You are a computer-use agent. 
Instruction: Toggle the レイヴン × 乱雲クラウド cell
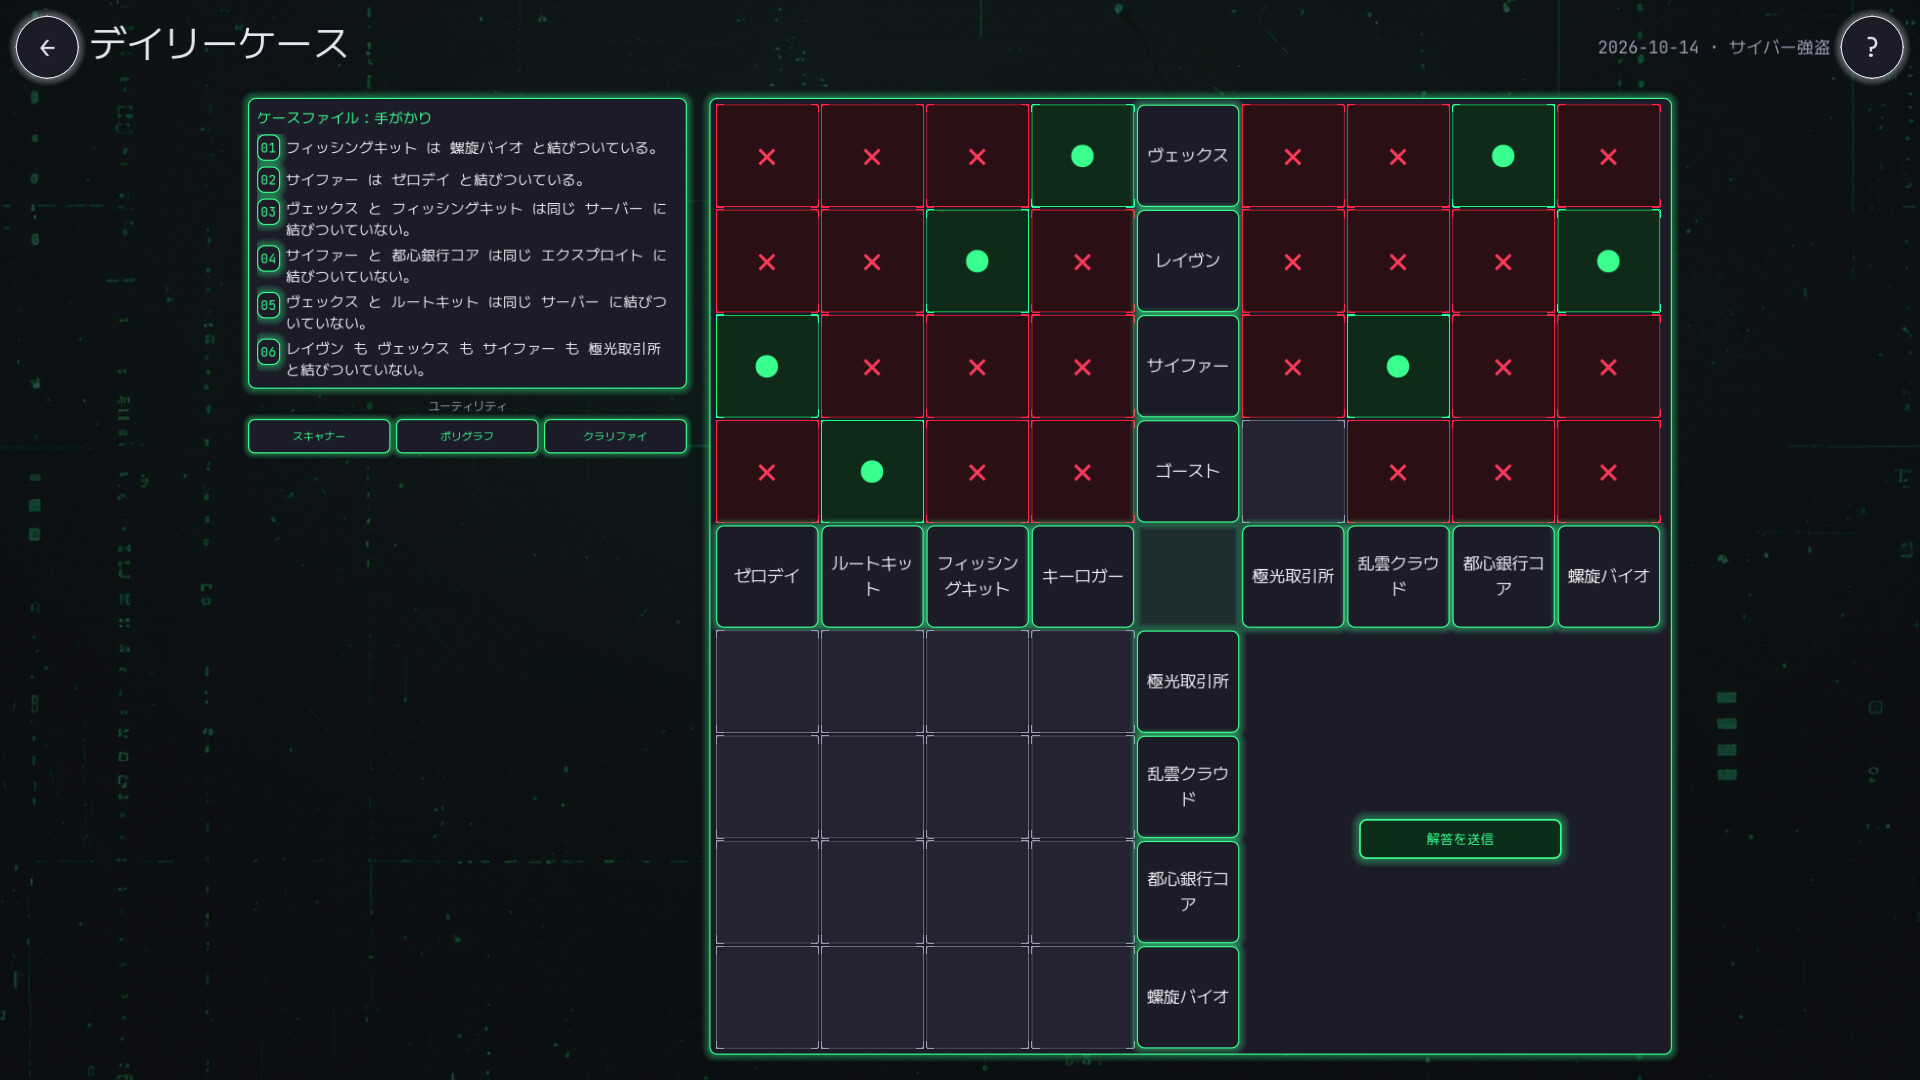(x=1398, y=261)
